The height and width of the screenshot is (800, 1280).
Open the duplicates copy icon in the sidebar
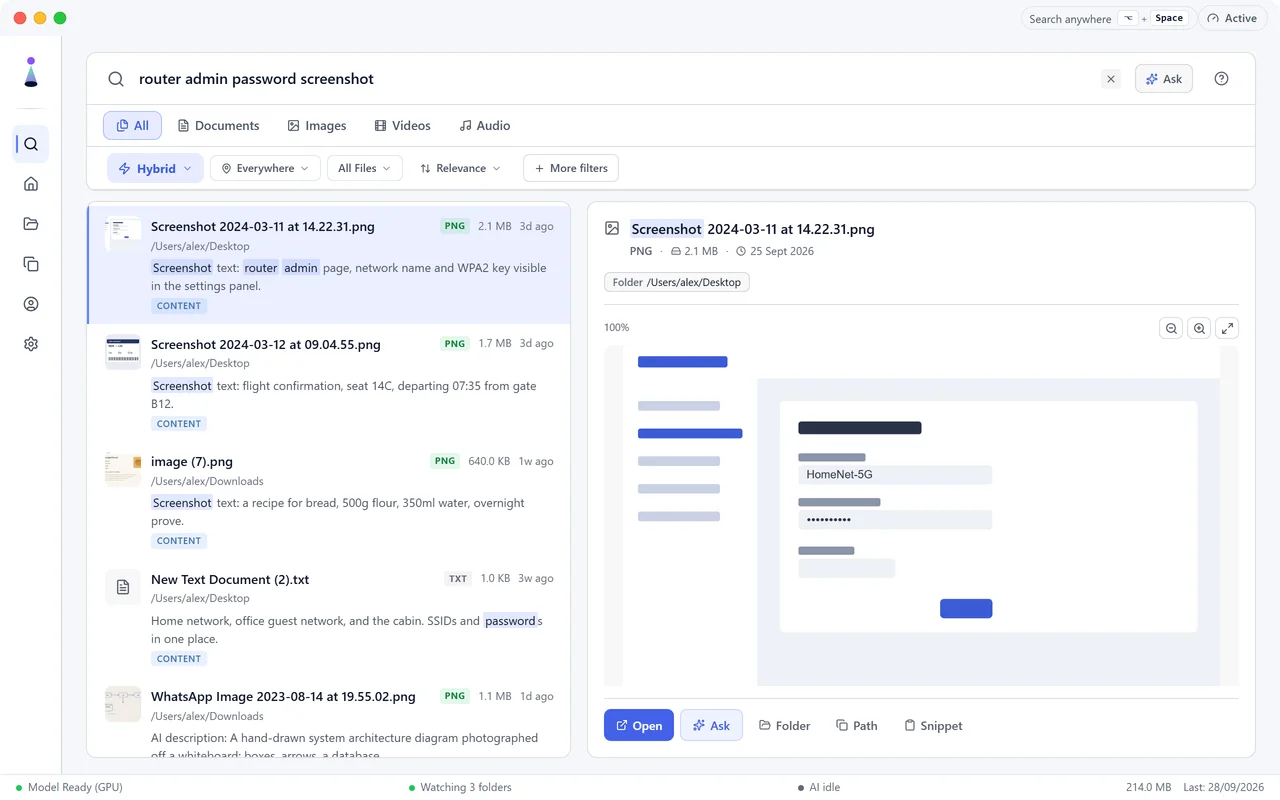[x=31, y=264]
